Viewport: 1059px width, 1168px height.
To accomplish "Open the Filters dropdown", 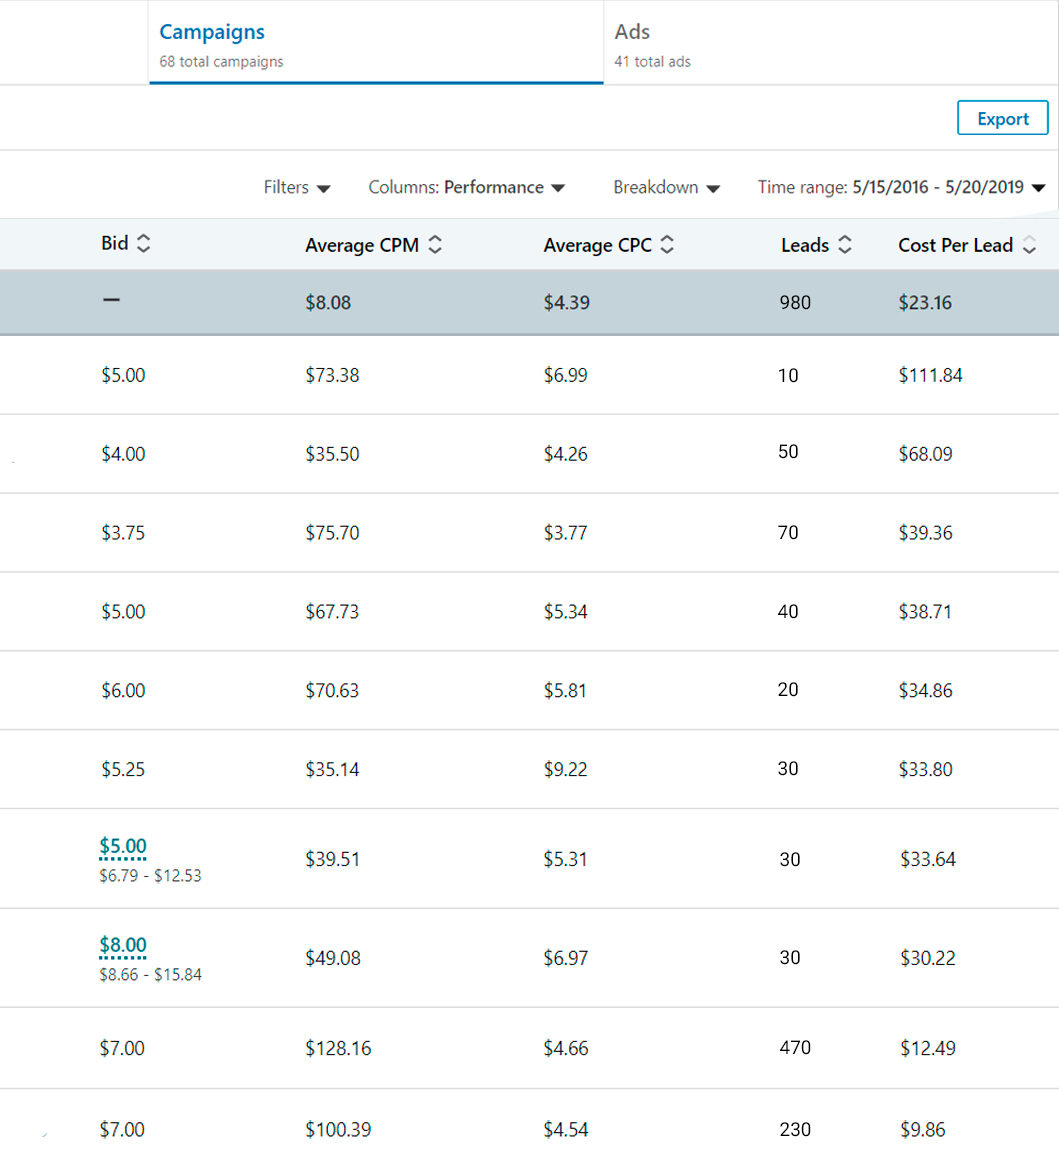I will click(x=297, y=187).
